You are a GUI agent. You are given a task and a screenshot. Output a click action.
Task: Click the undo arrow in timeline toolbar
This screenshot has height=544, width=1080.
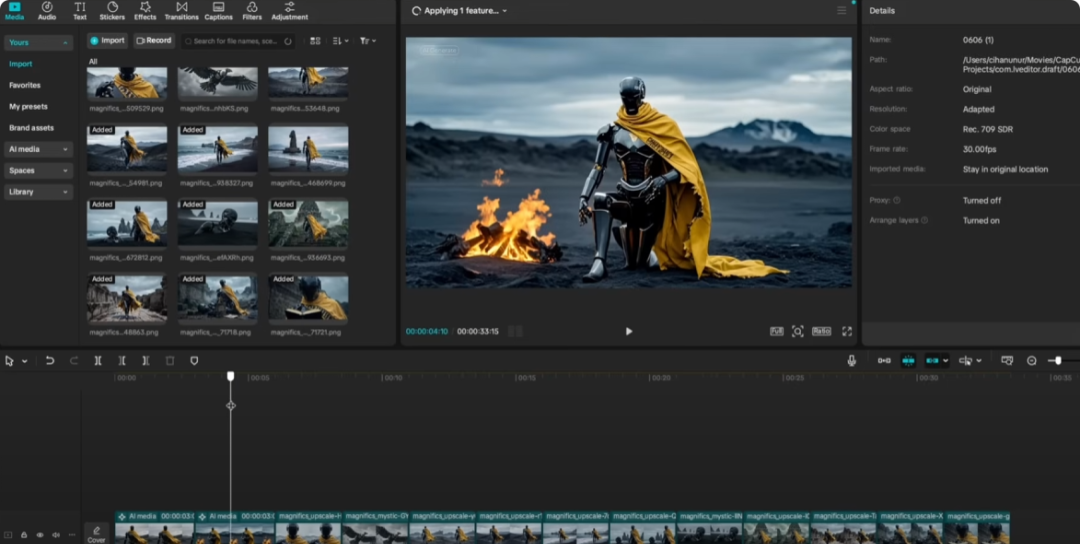click(50, 360)
